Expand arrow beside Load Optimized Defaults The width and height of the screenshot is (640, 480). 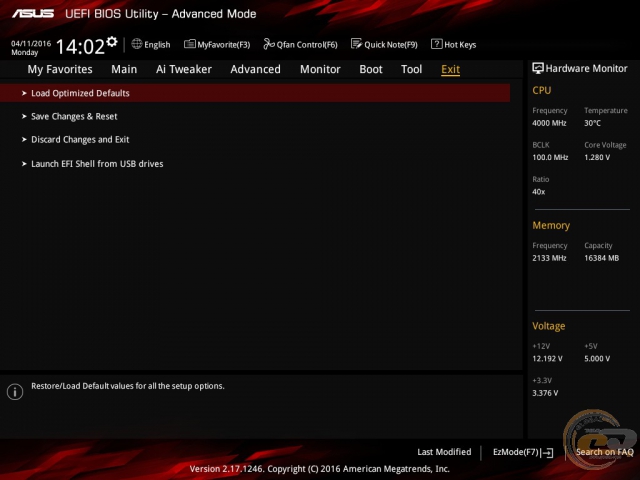(x=24, y=93)
